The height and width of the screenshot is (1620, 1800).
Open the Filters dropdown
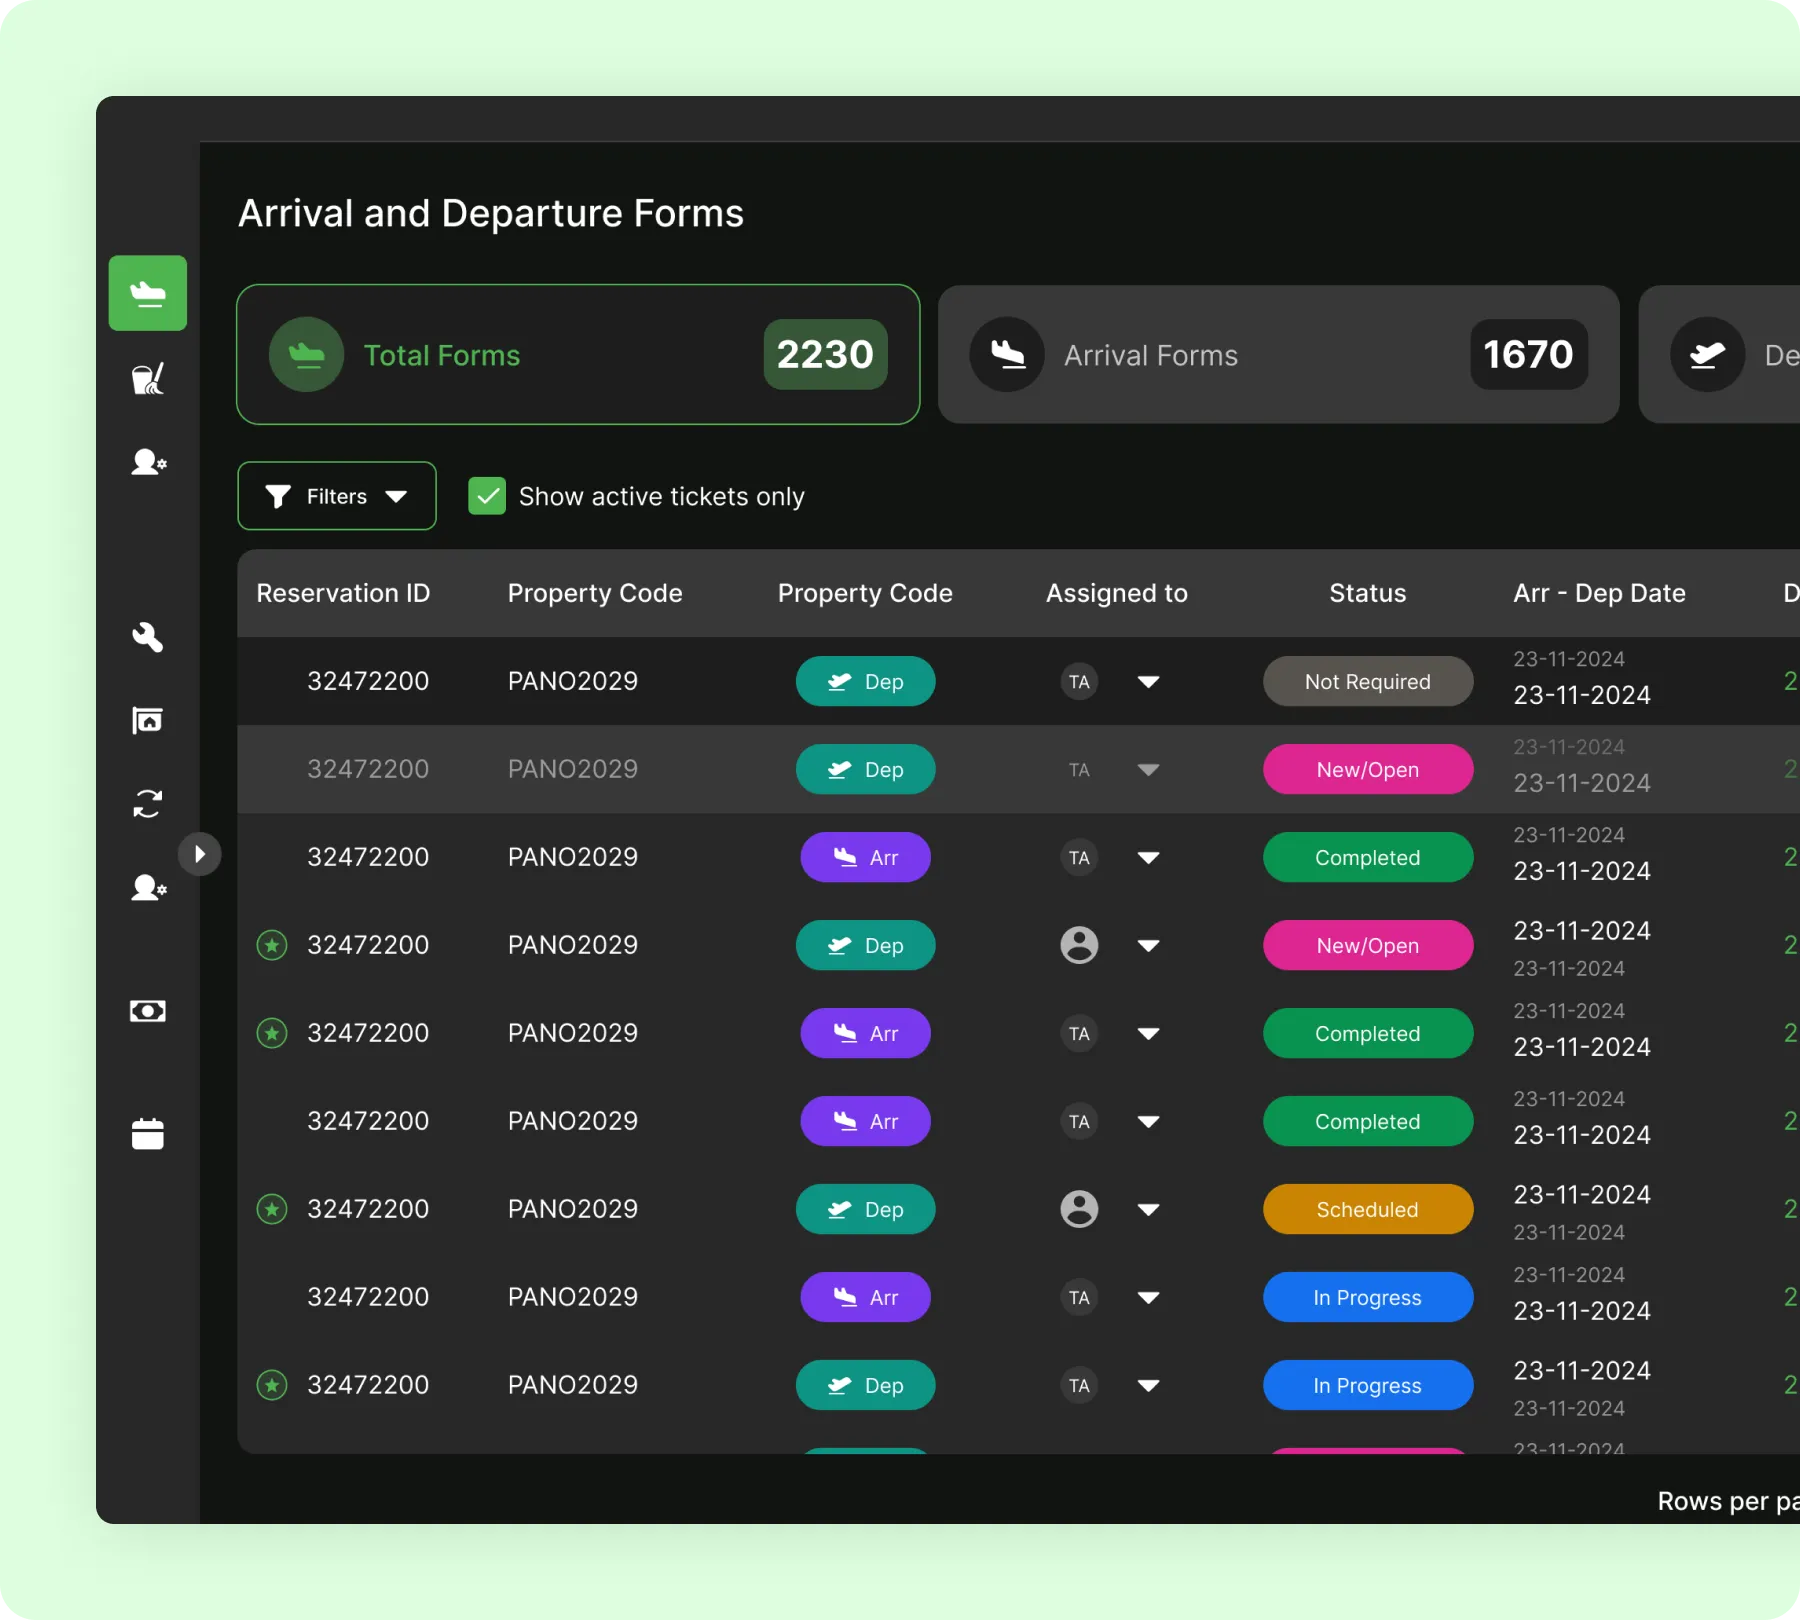point(337,496)
